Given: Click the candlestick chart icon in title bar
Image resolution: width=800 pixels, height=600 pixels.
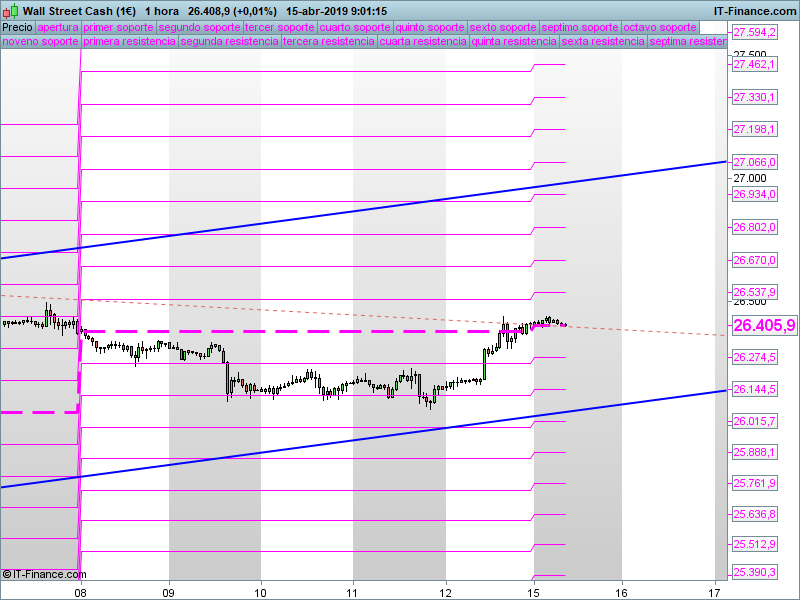Looking at the screenshot, I should tap(10, 11).
